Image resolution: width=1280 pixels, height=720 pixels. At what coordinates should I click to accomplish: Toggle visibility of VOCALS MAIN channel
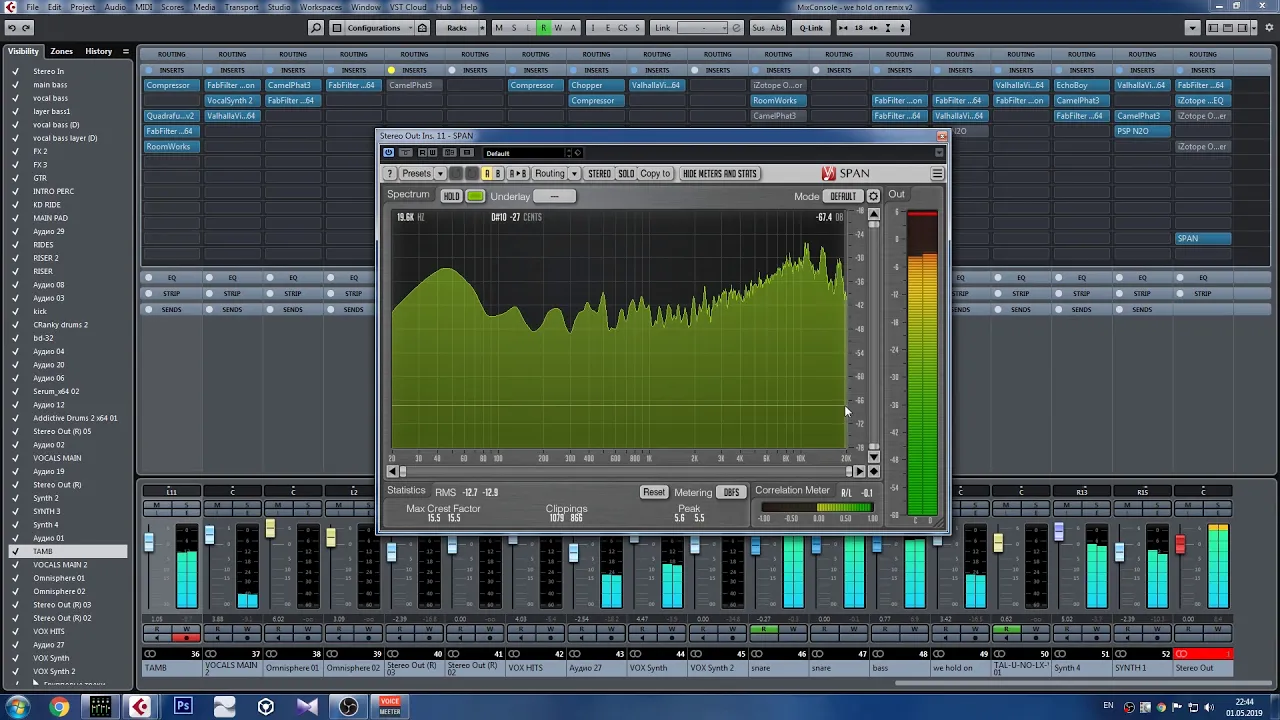15,458
